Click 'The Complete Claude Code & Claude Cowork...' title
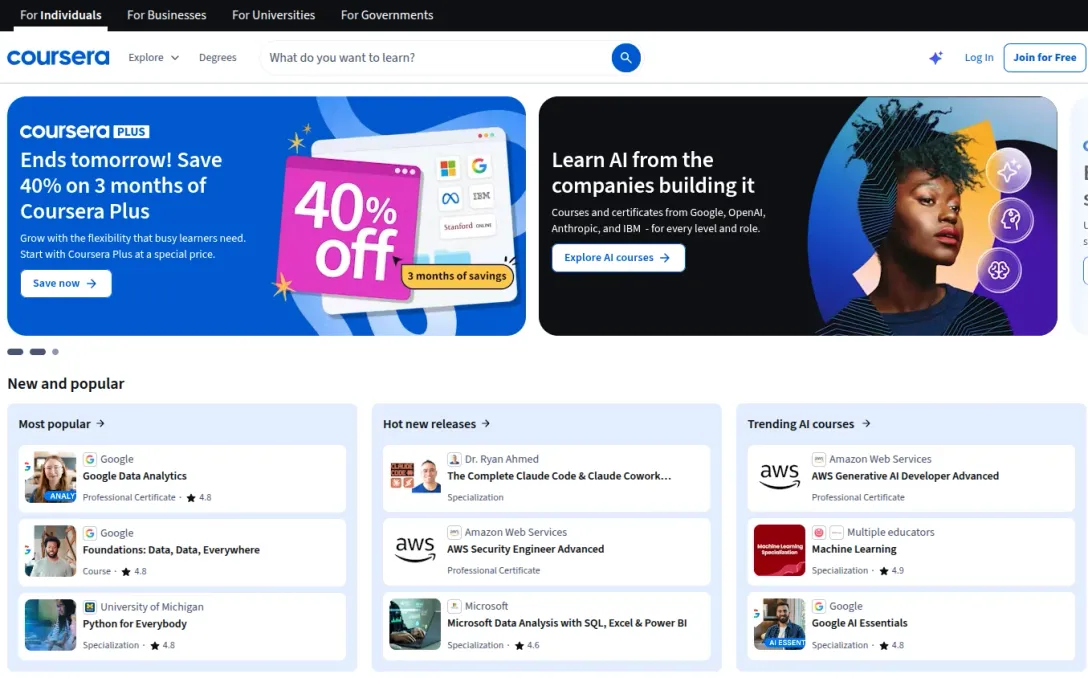The height and width of the screenshot is (678, 1088). click(x=559, y=476)
